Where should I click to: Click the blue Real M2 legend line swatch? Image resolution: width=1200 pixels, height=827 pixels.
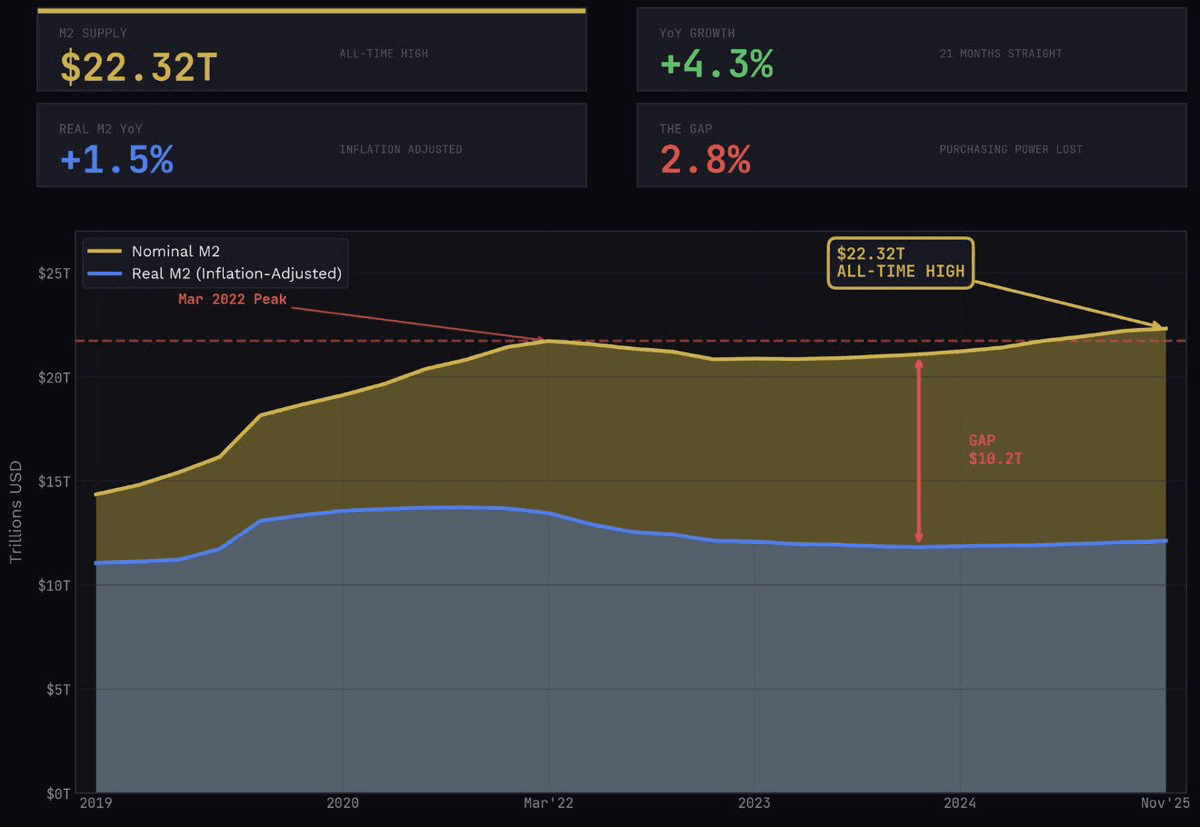[105, 273]
